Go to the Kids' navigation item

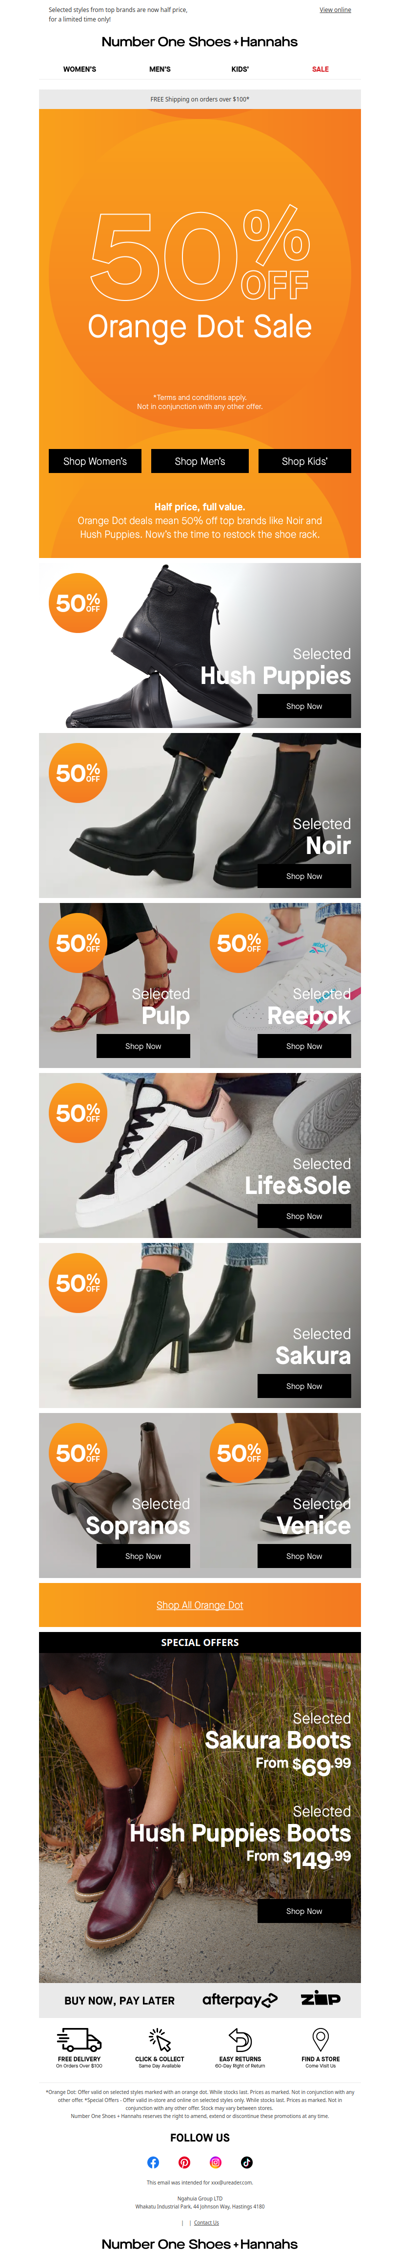pos(240,69)
